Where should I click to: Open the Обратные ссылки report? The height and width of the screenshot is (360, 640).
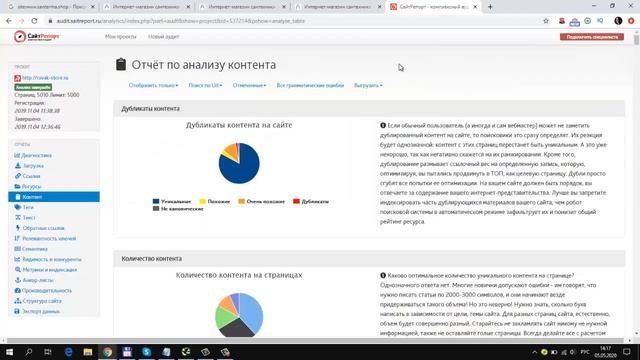coord(40,228)
